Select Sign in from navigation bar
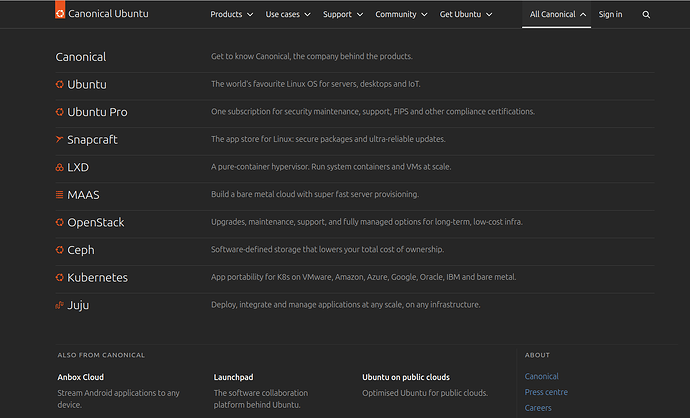The height and width of the screenshot is (418, 690). pos(610,15)
